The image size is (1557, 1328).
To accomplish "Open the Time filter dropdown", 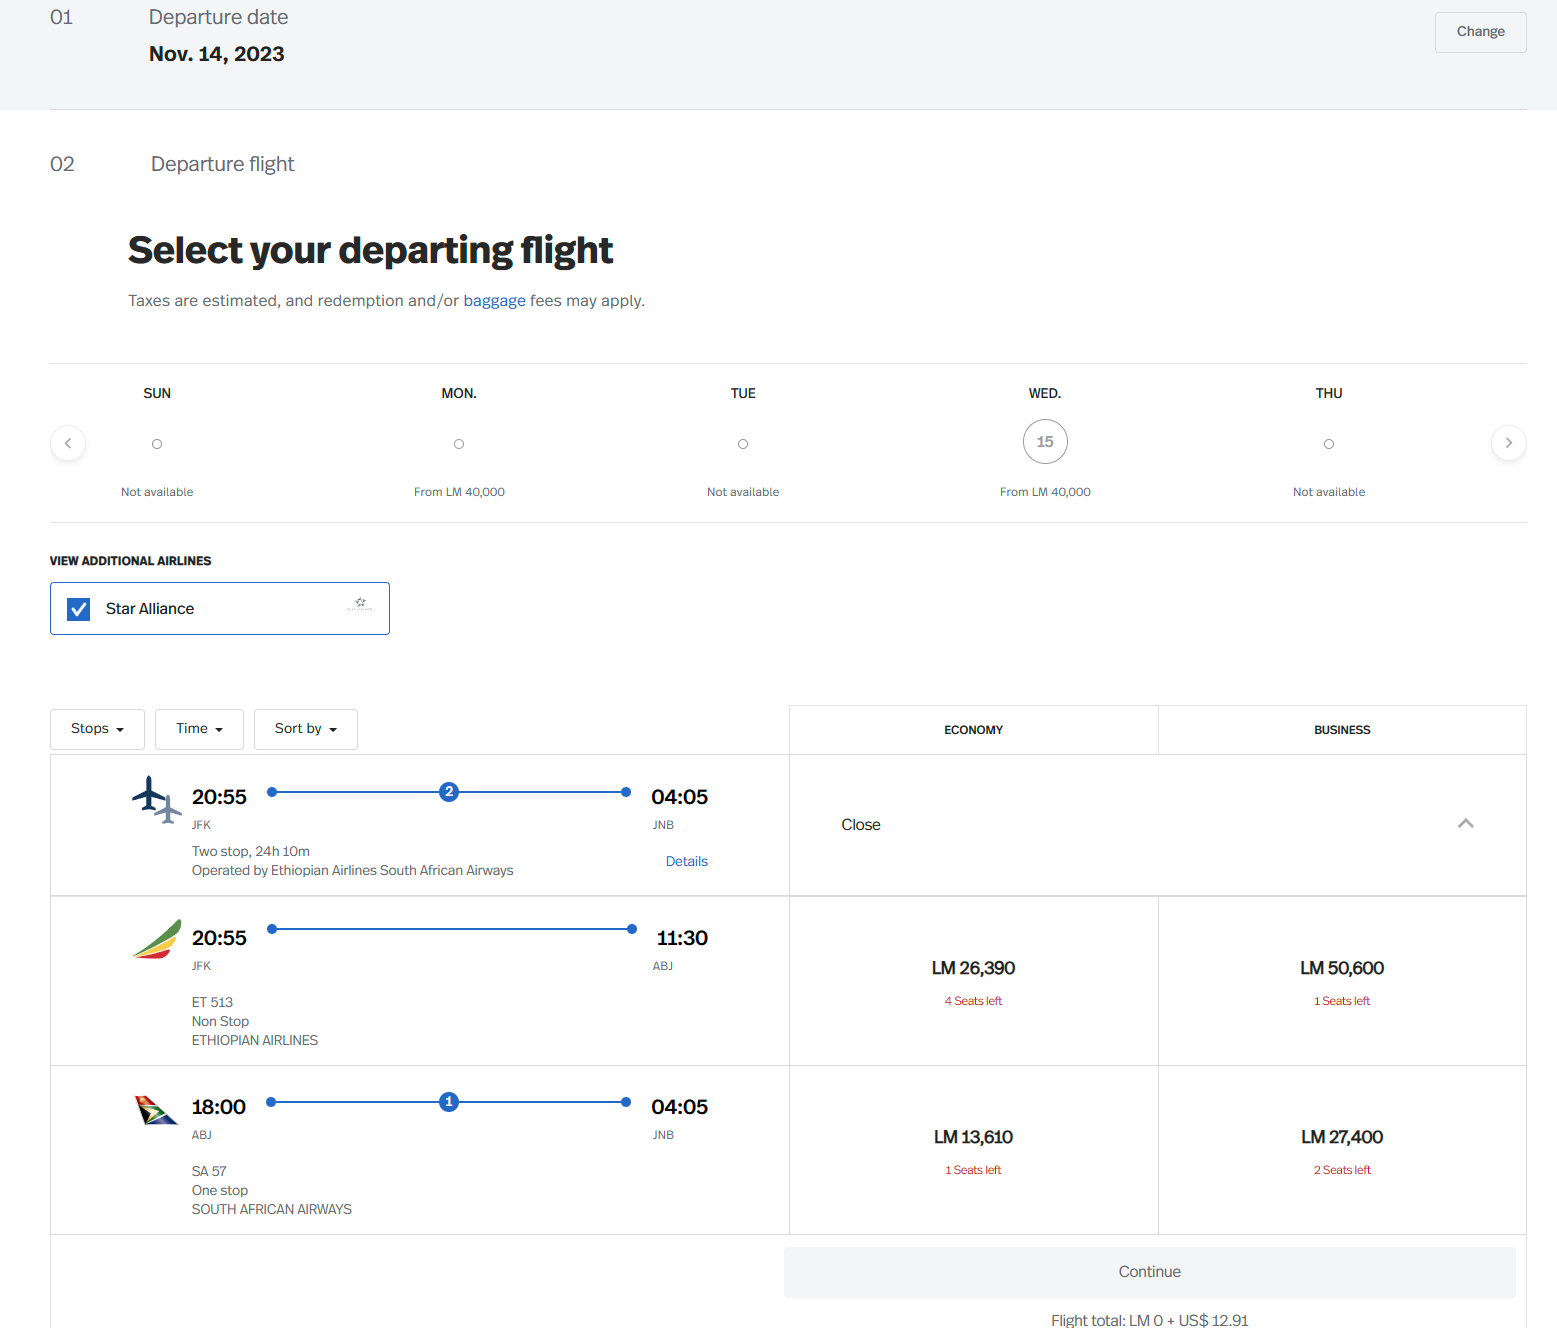I will click(199, 729).
